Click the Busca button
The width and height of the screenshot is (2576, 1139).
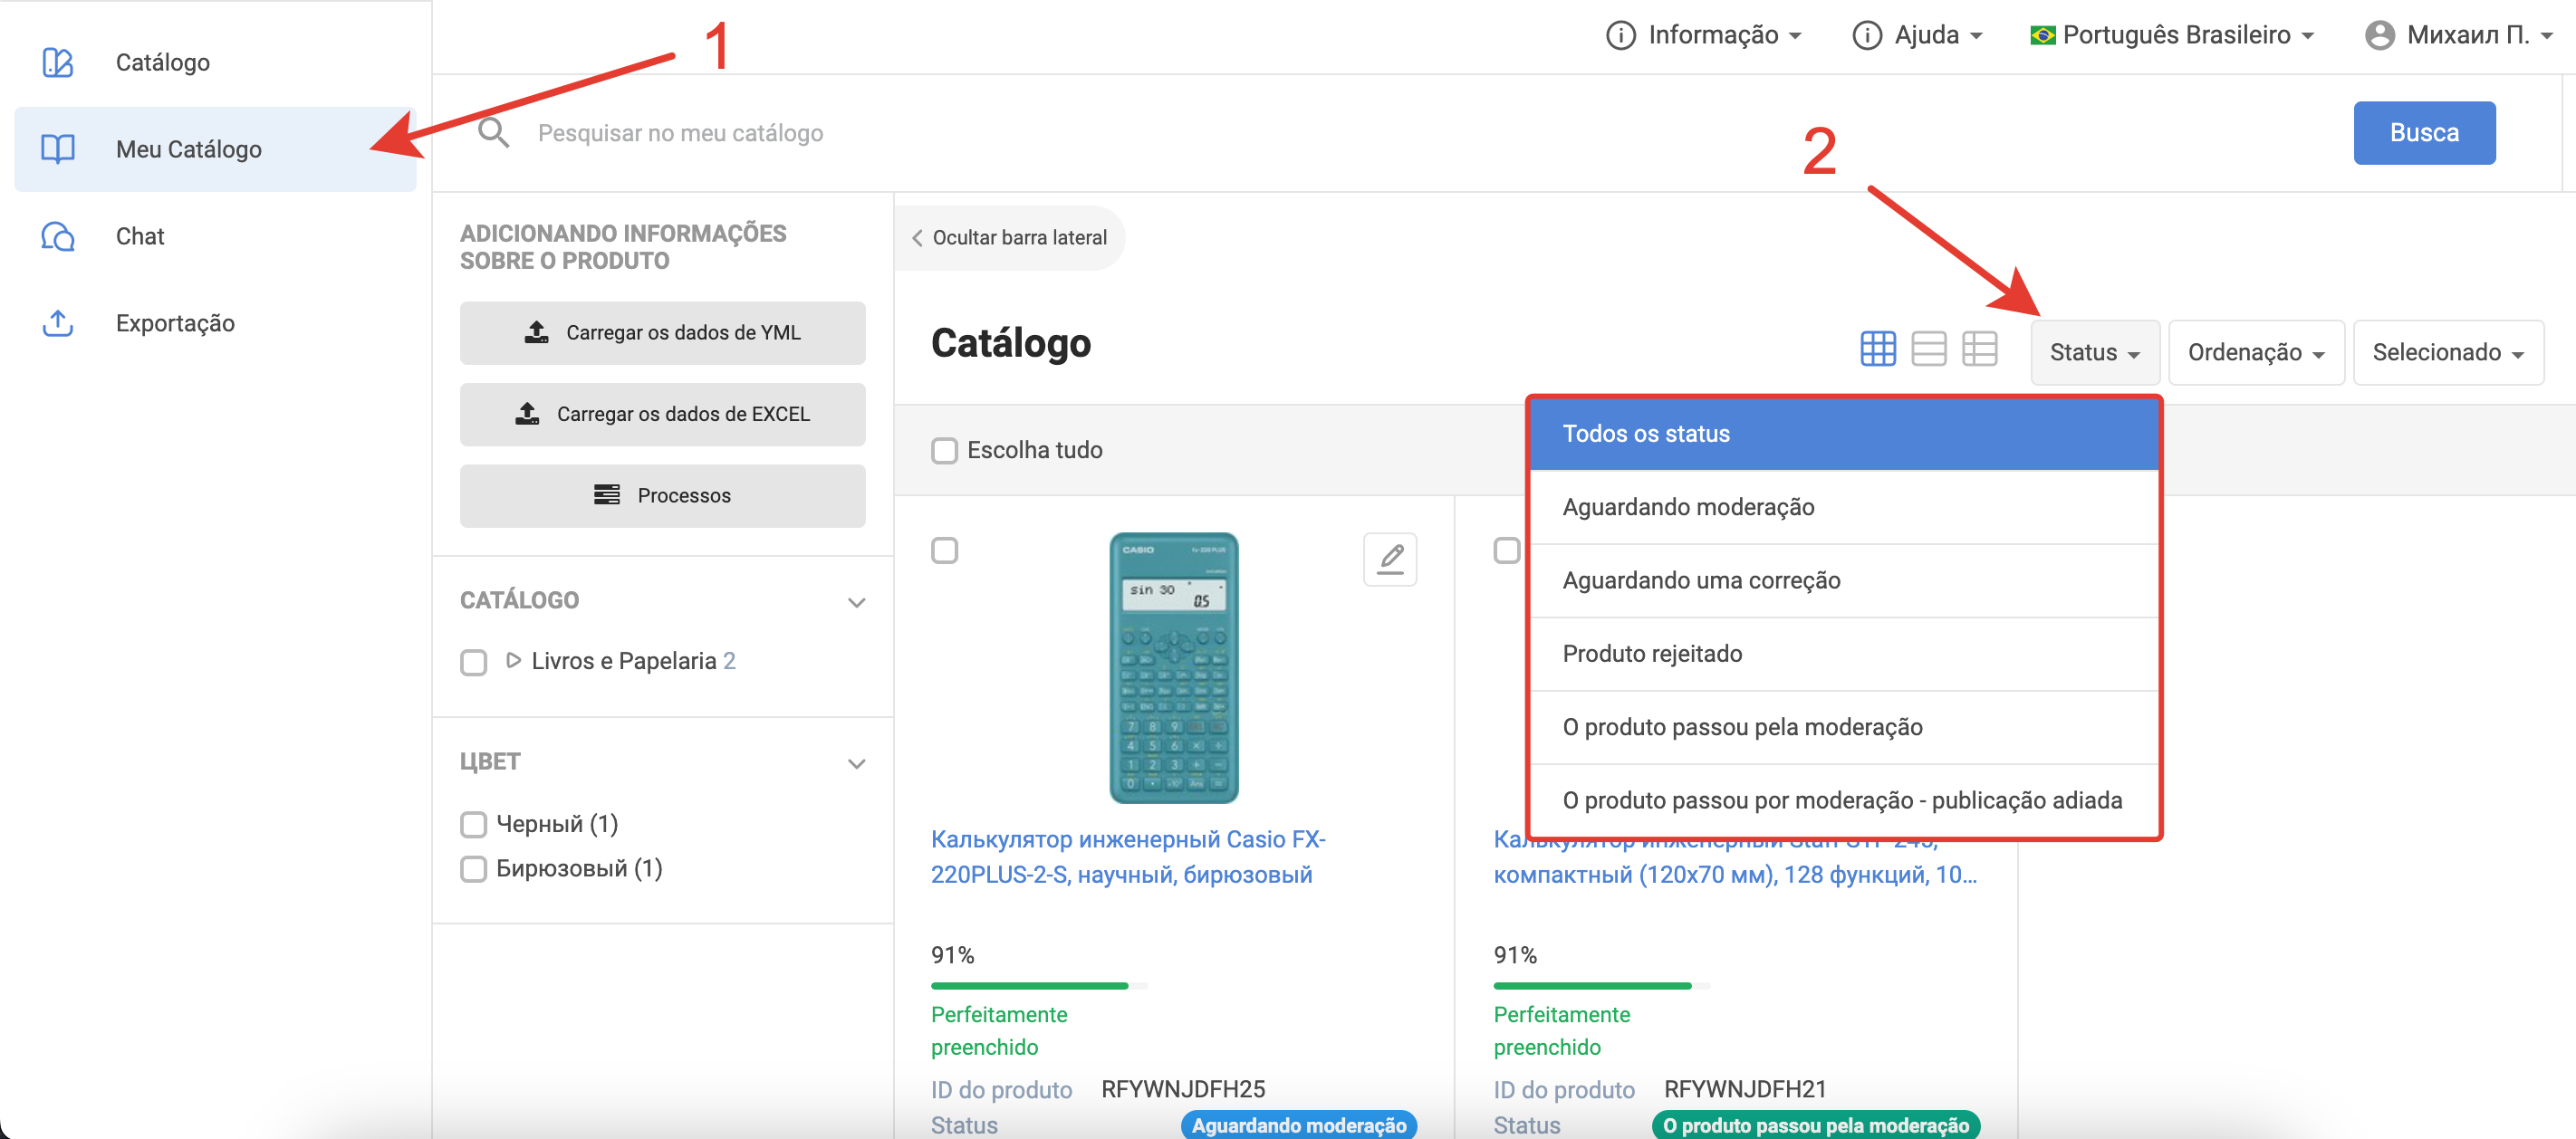tap(2423, 133)
